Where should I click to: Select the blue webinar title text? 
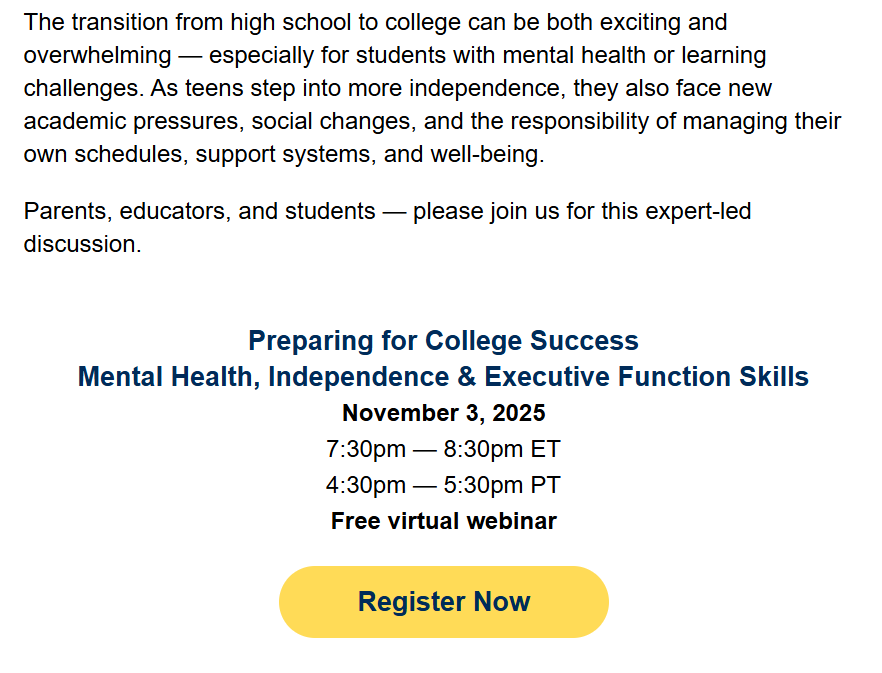pos(443,358)
